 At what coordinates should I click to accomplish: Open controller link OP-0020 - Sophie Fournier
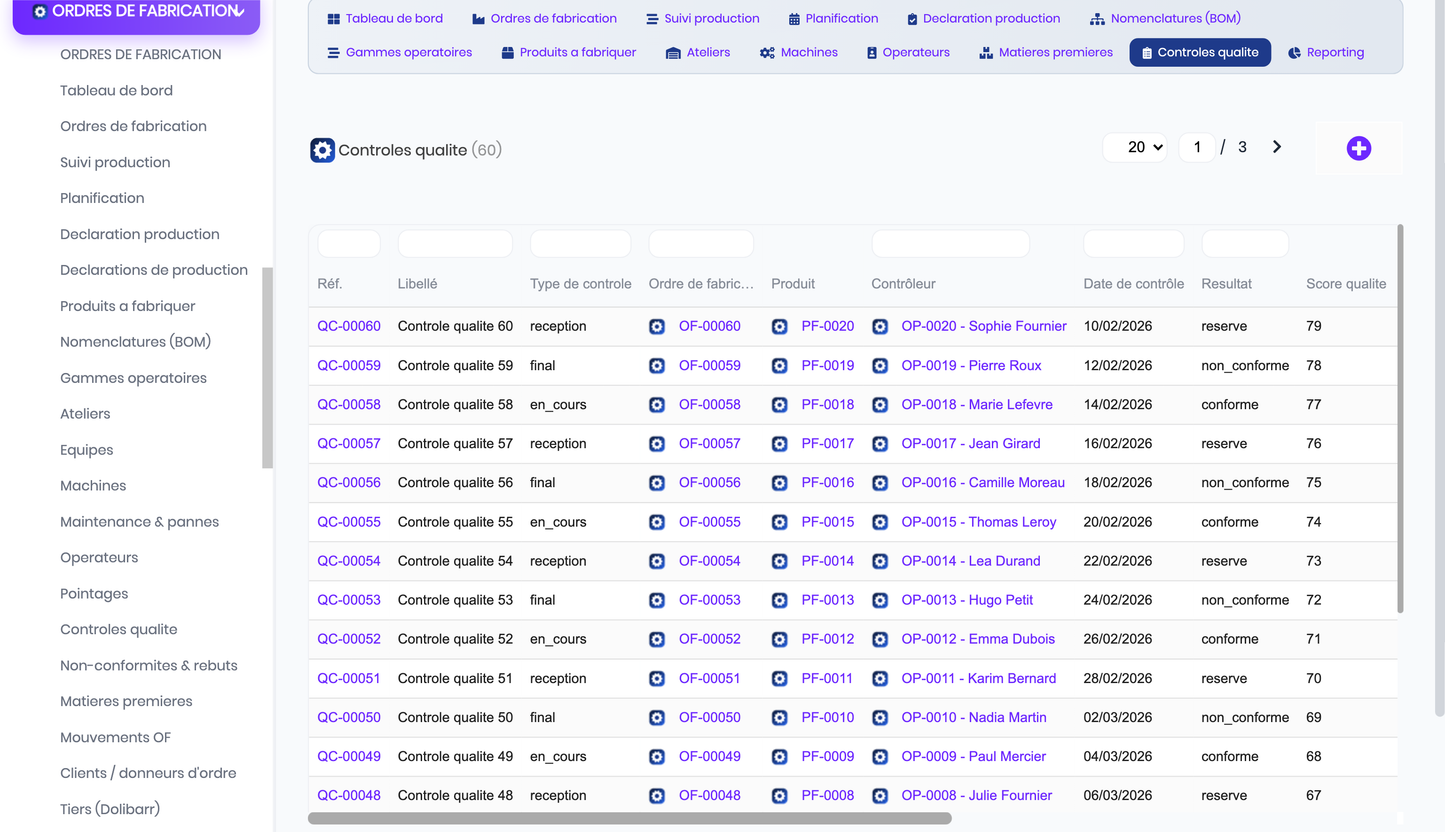point(984,326)
